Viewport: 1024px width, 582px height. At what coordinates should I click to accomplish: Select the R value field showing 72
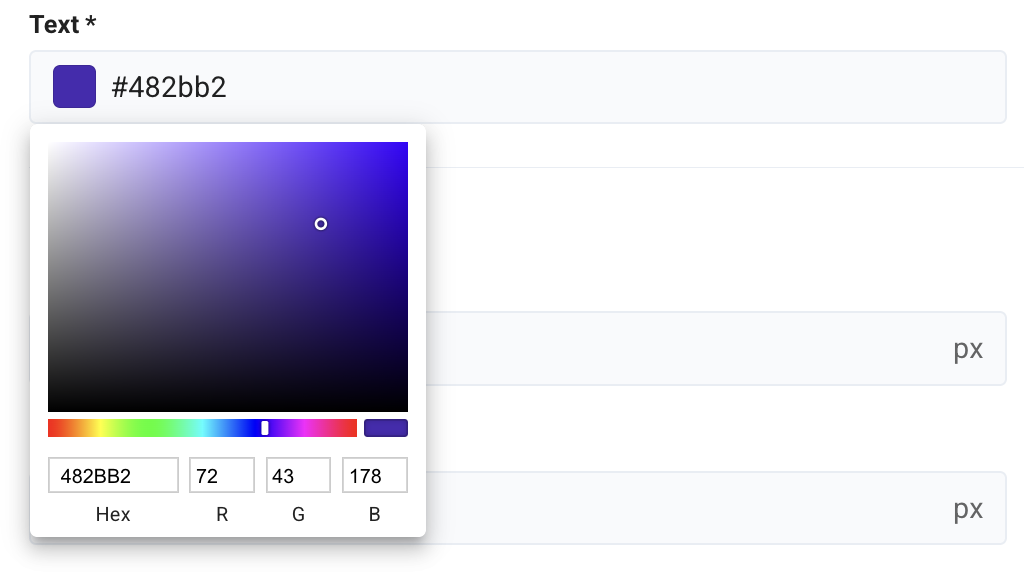(222, 476)
